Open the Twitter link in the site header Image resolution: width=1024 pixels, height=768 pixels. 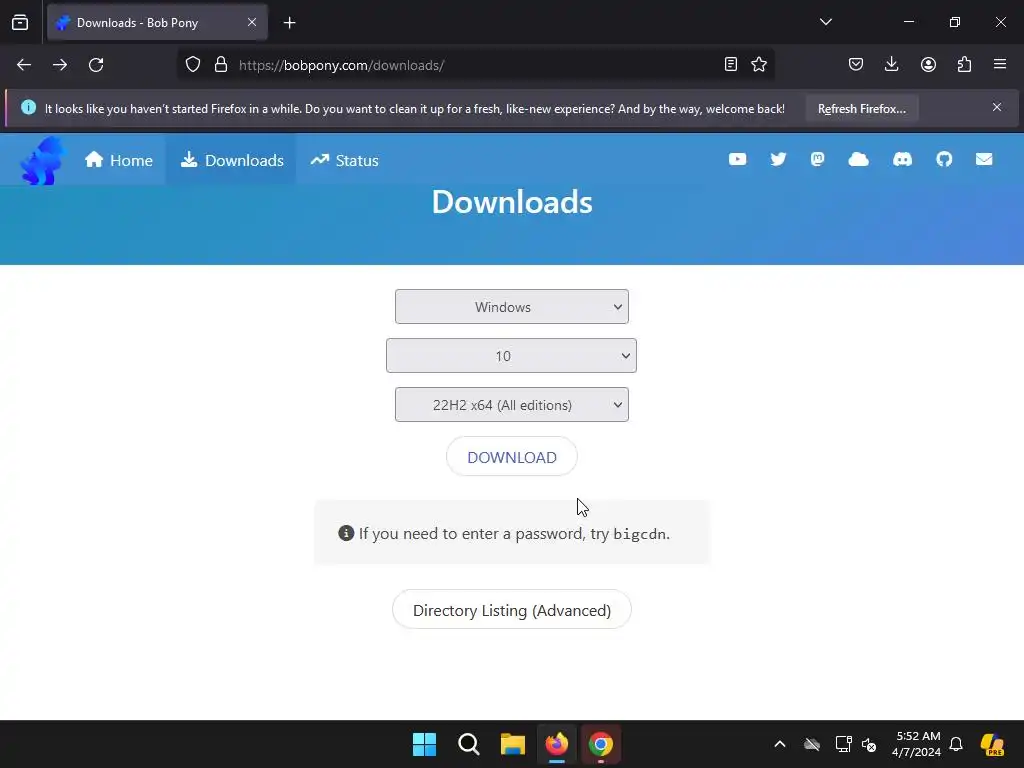tap(778, 159)
